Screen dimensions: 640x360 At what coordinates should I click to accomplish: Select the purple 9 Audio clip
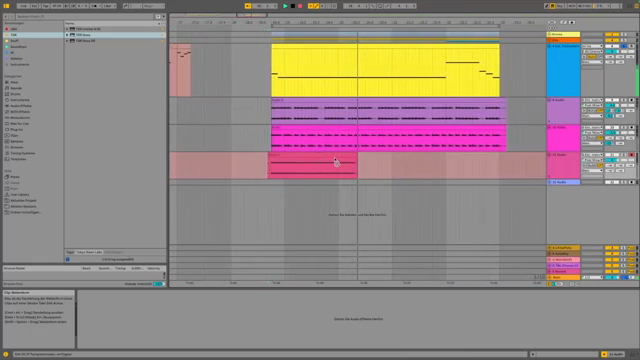click(389, 111)
